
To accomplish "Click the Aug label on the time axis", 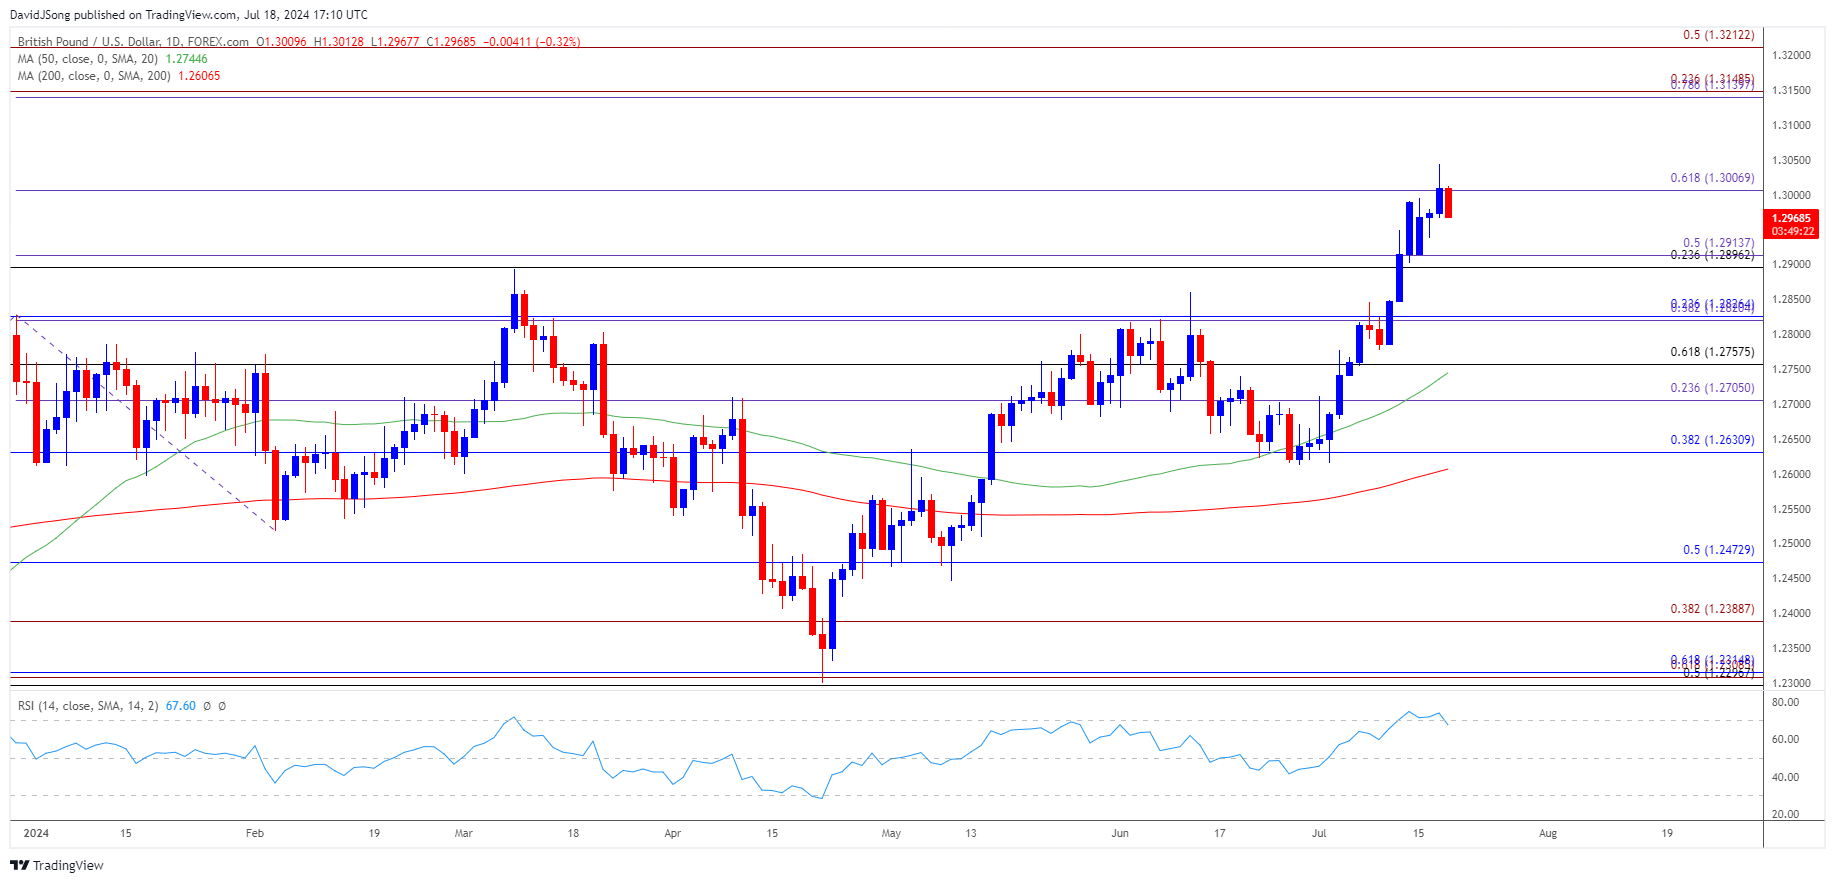I will coord(1548,833).
